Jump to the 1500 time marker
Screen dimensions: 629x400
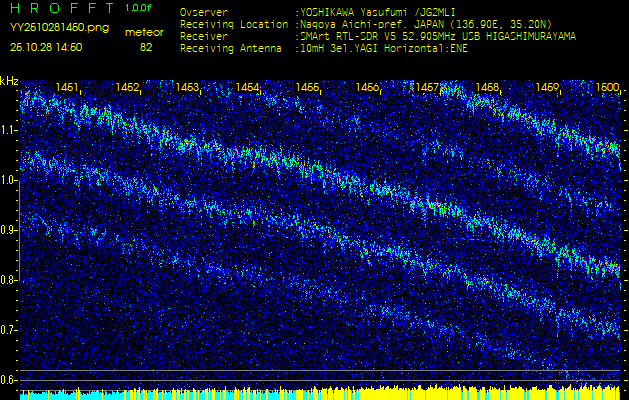[606, 88]
